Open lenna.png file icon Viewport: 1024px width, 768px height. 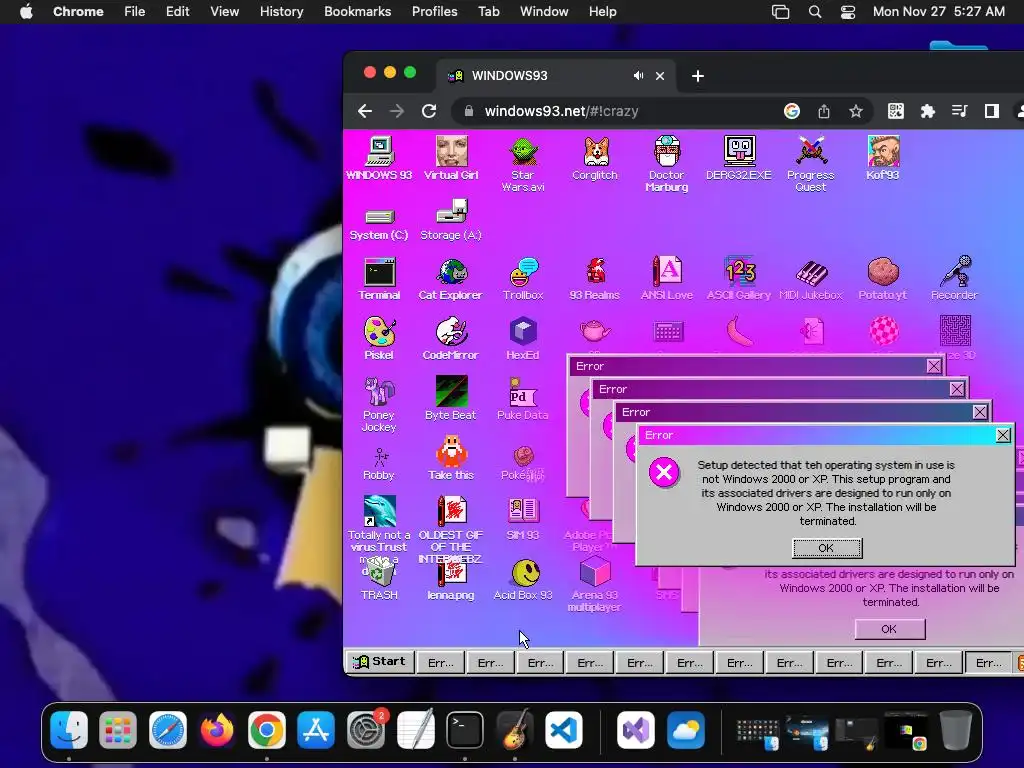click(x=451, y=579)
